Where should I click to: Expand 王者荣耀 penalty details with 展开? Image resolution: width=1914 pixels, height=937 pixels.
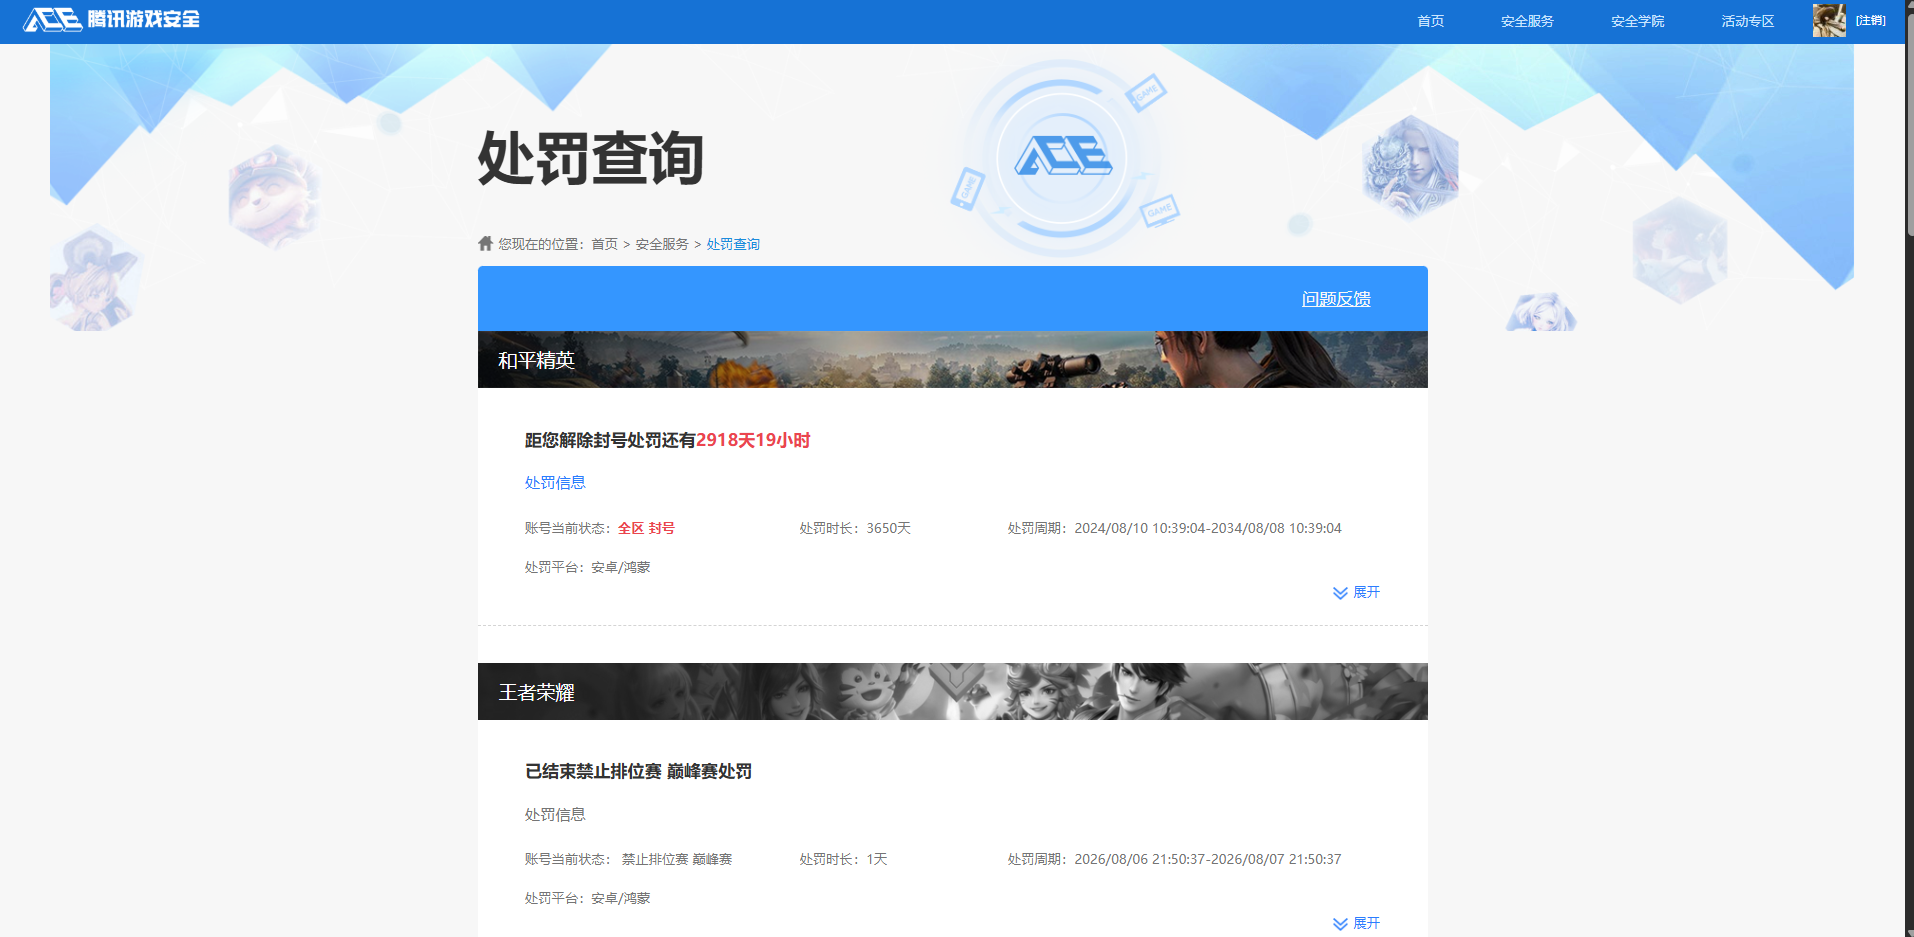click(x=1366, y=923)
